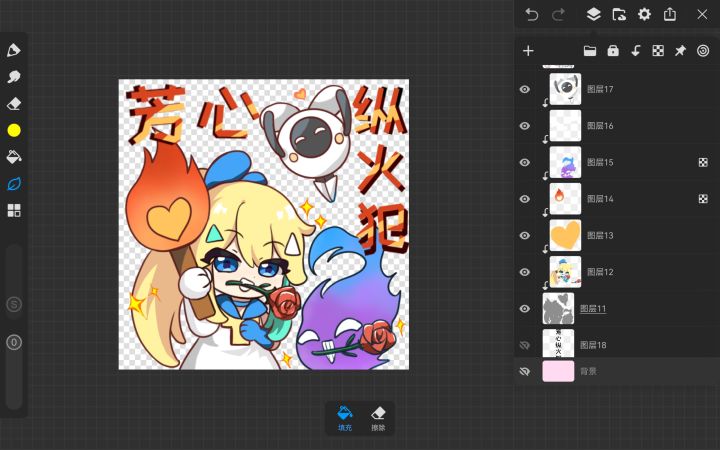This screenshot has width=720, height=450.
Task: Open the grid panel icon in left toolbar
Action: click(x=14, y=210)
